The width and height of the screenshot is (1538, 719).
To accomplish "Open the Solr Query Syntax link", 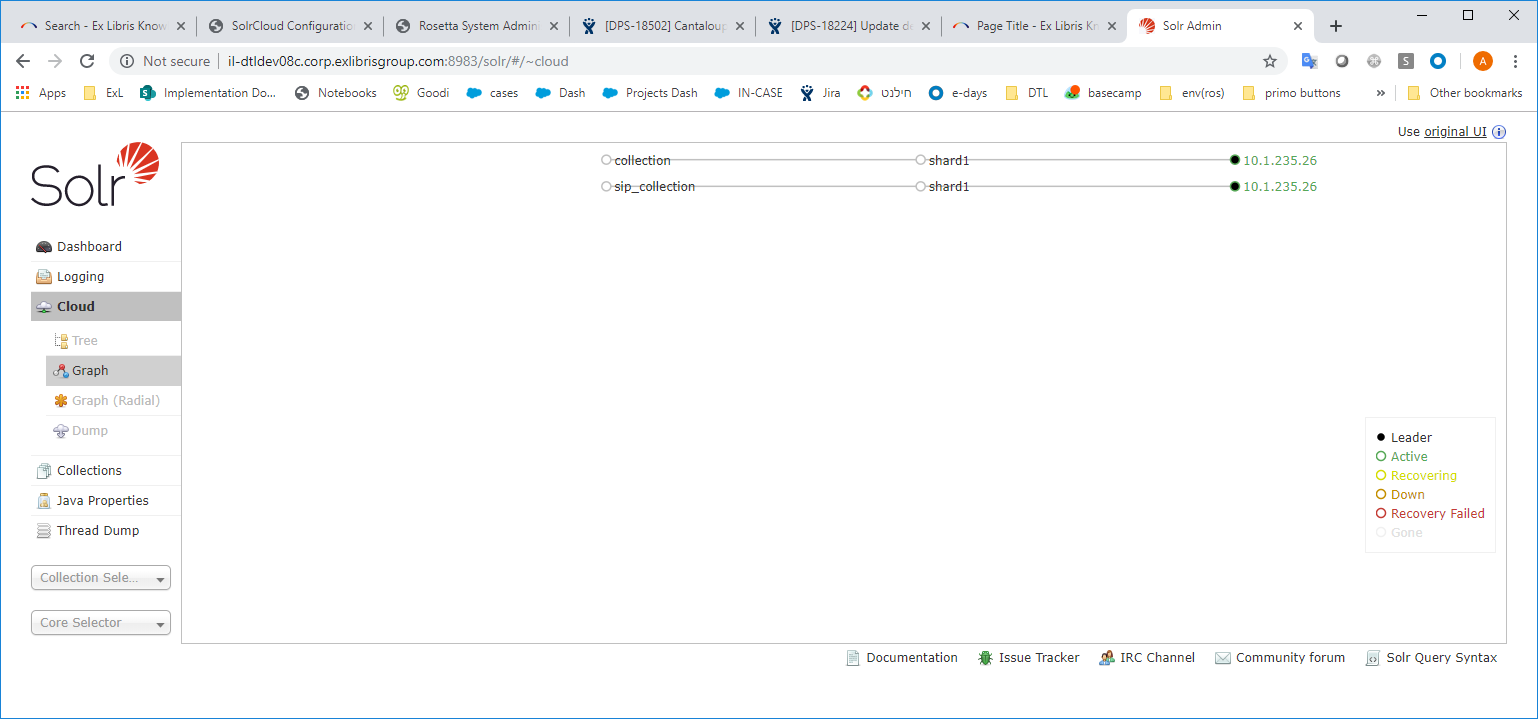I will (1441, 658).
